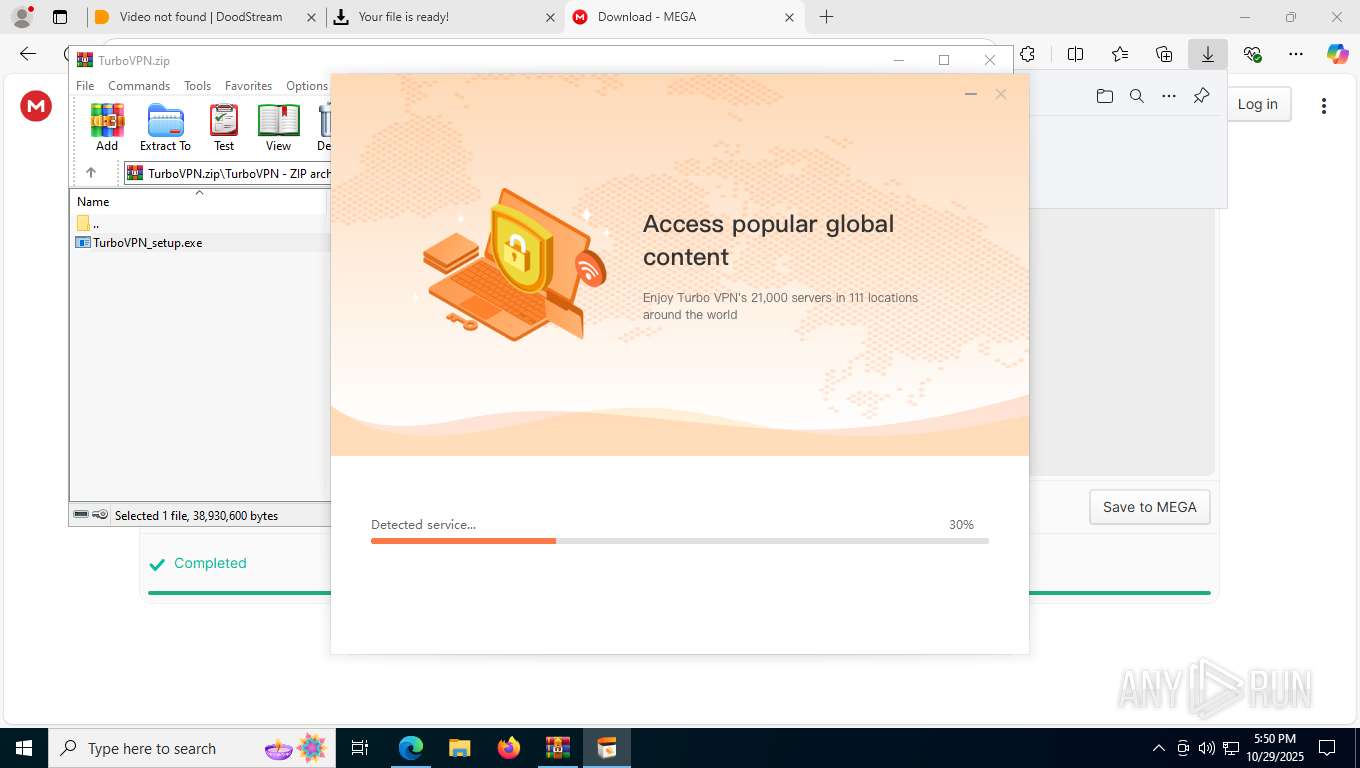Image resolution: width=1360 pixels, height=768 pixels.
Task: Open the notification center icon
Action: click(x=1327, y=748)
